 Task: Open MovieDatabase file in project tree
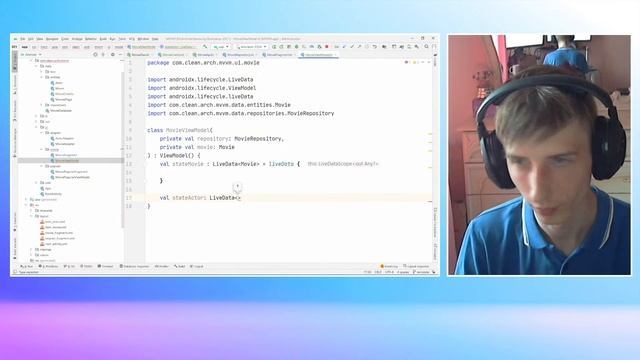[x=58, y=111]
